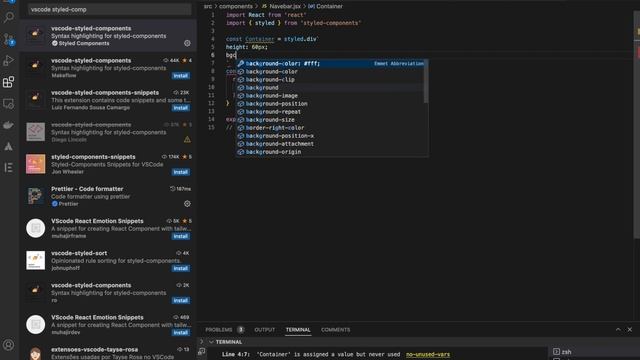Click the Prettier extension logo
640x360 pixels.
36,196
